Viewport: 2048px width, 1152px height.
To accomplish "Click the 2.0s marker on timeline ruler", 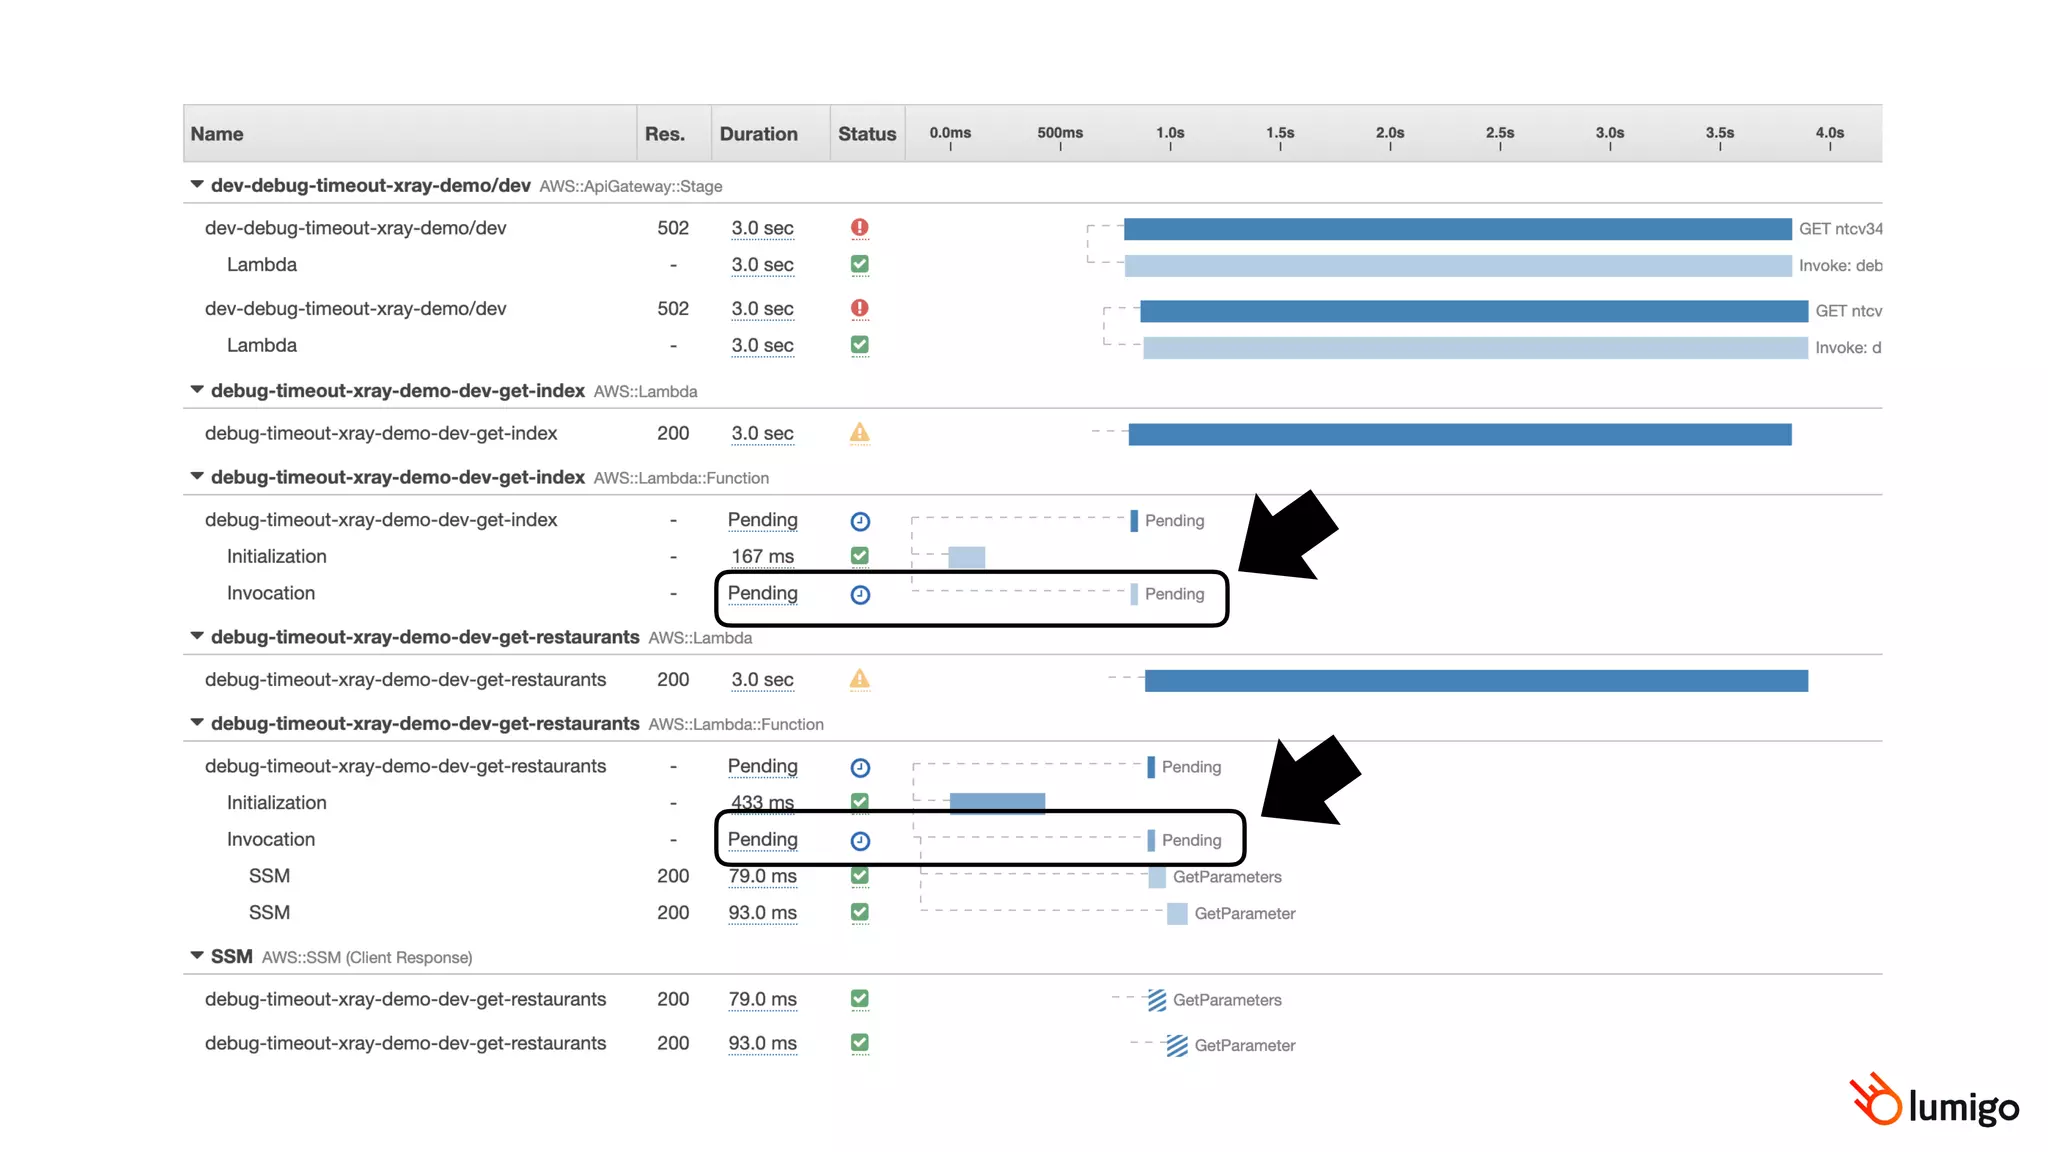I will (x=1389, y=134).
